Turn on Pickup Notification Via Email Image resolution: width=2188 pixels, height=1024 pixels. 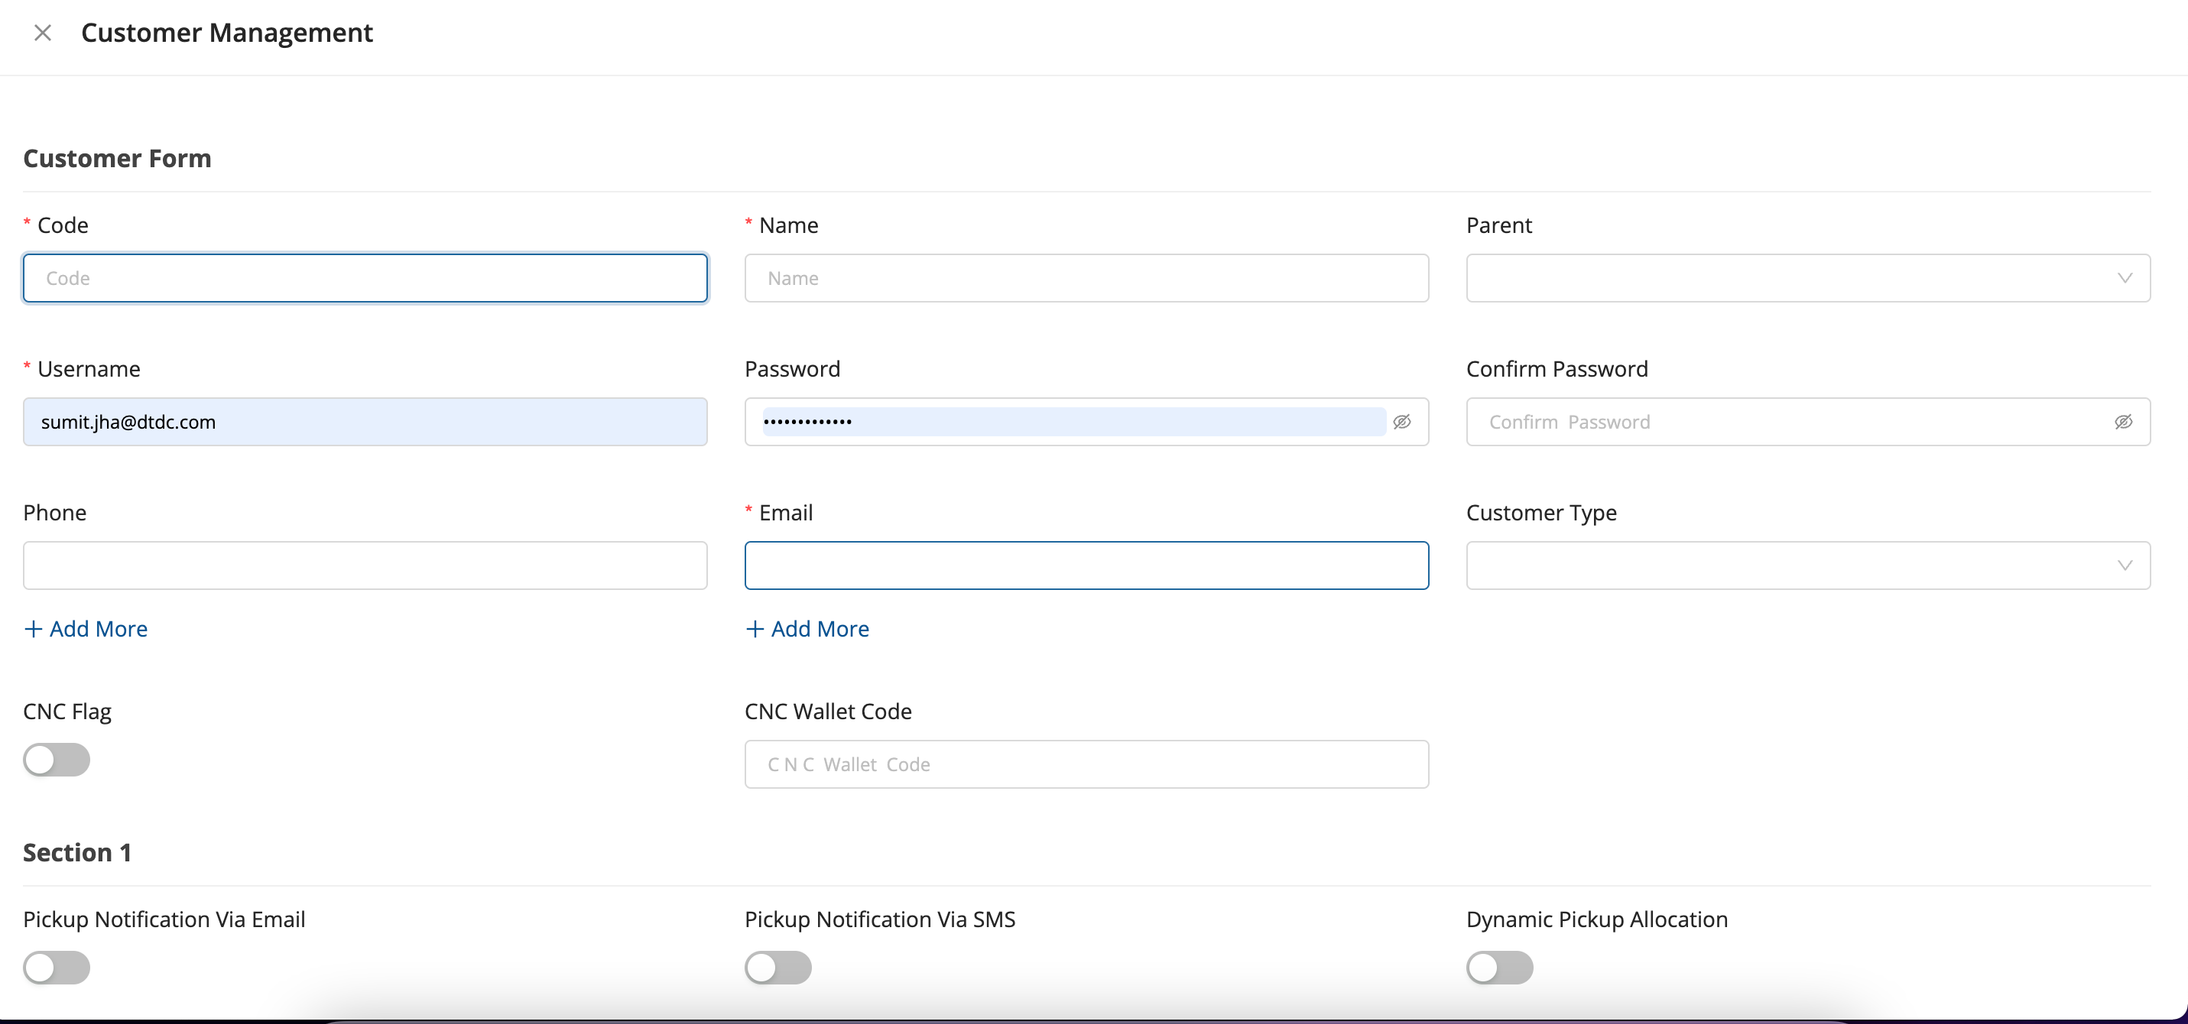(57, 967)
